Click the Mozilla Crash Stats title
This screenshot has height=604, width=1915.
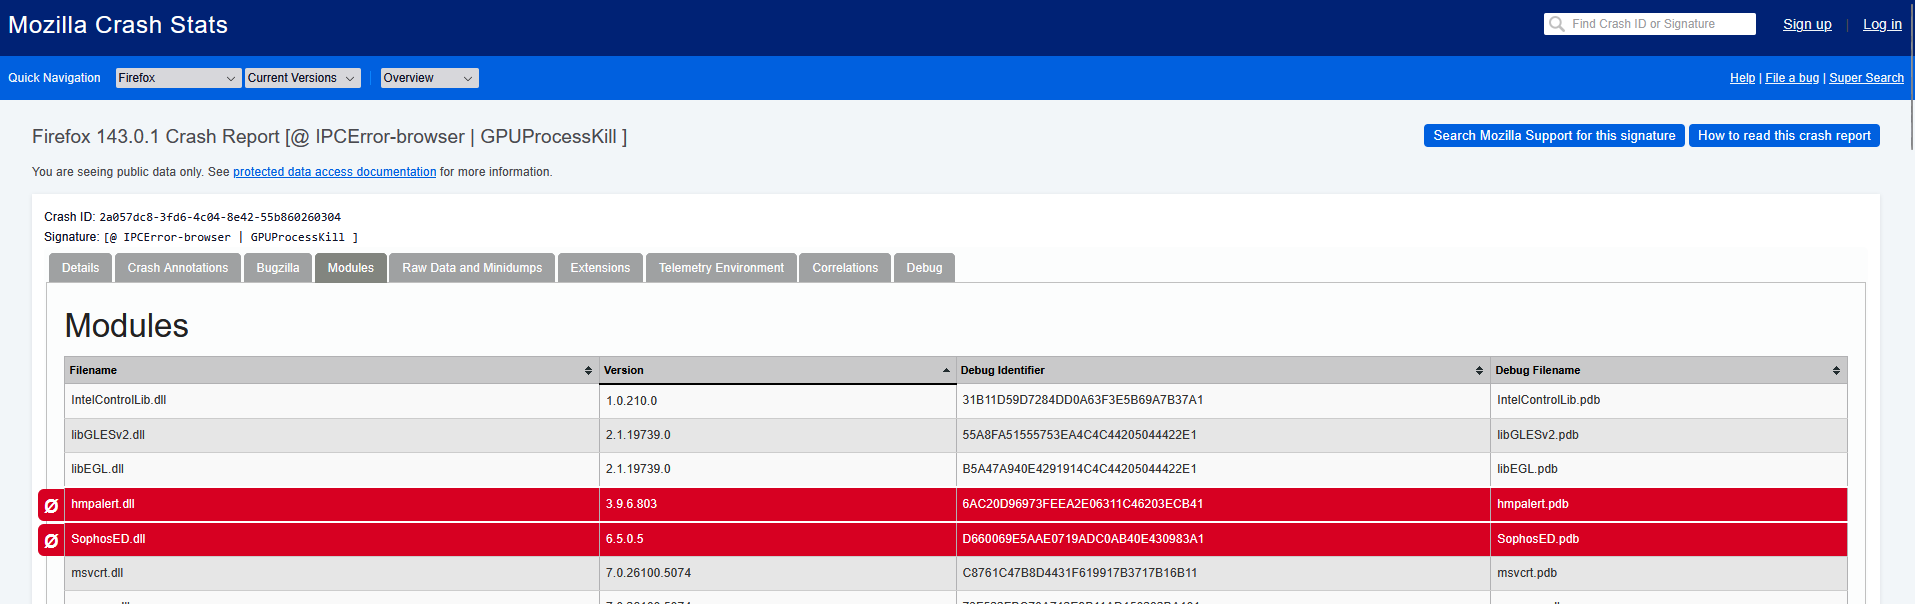(x=118, y=25)
